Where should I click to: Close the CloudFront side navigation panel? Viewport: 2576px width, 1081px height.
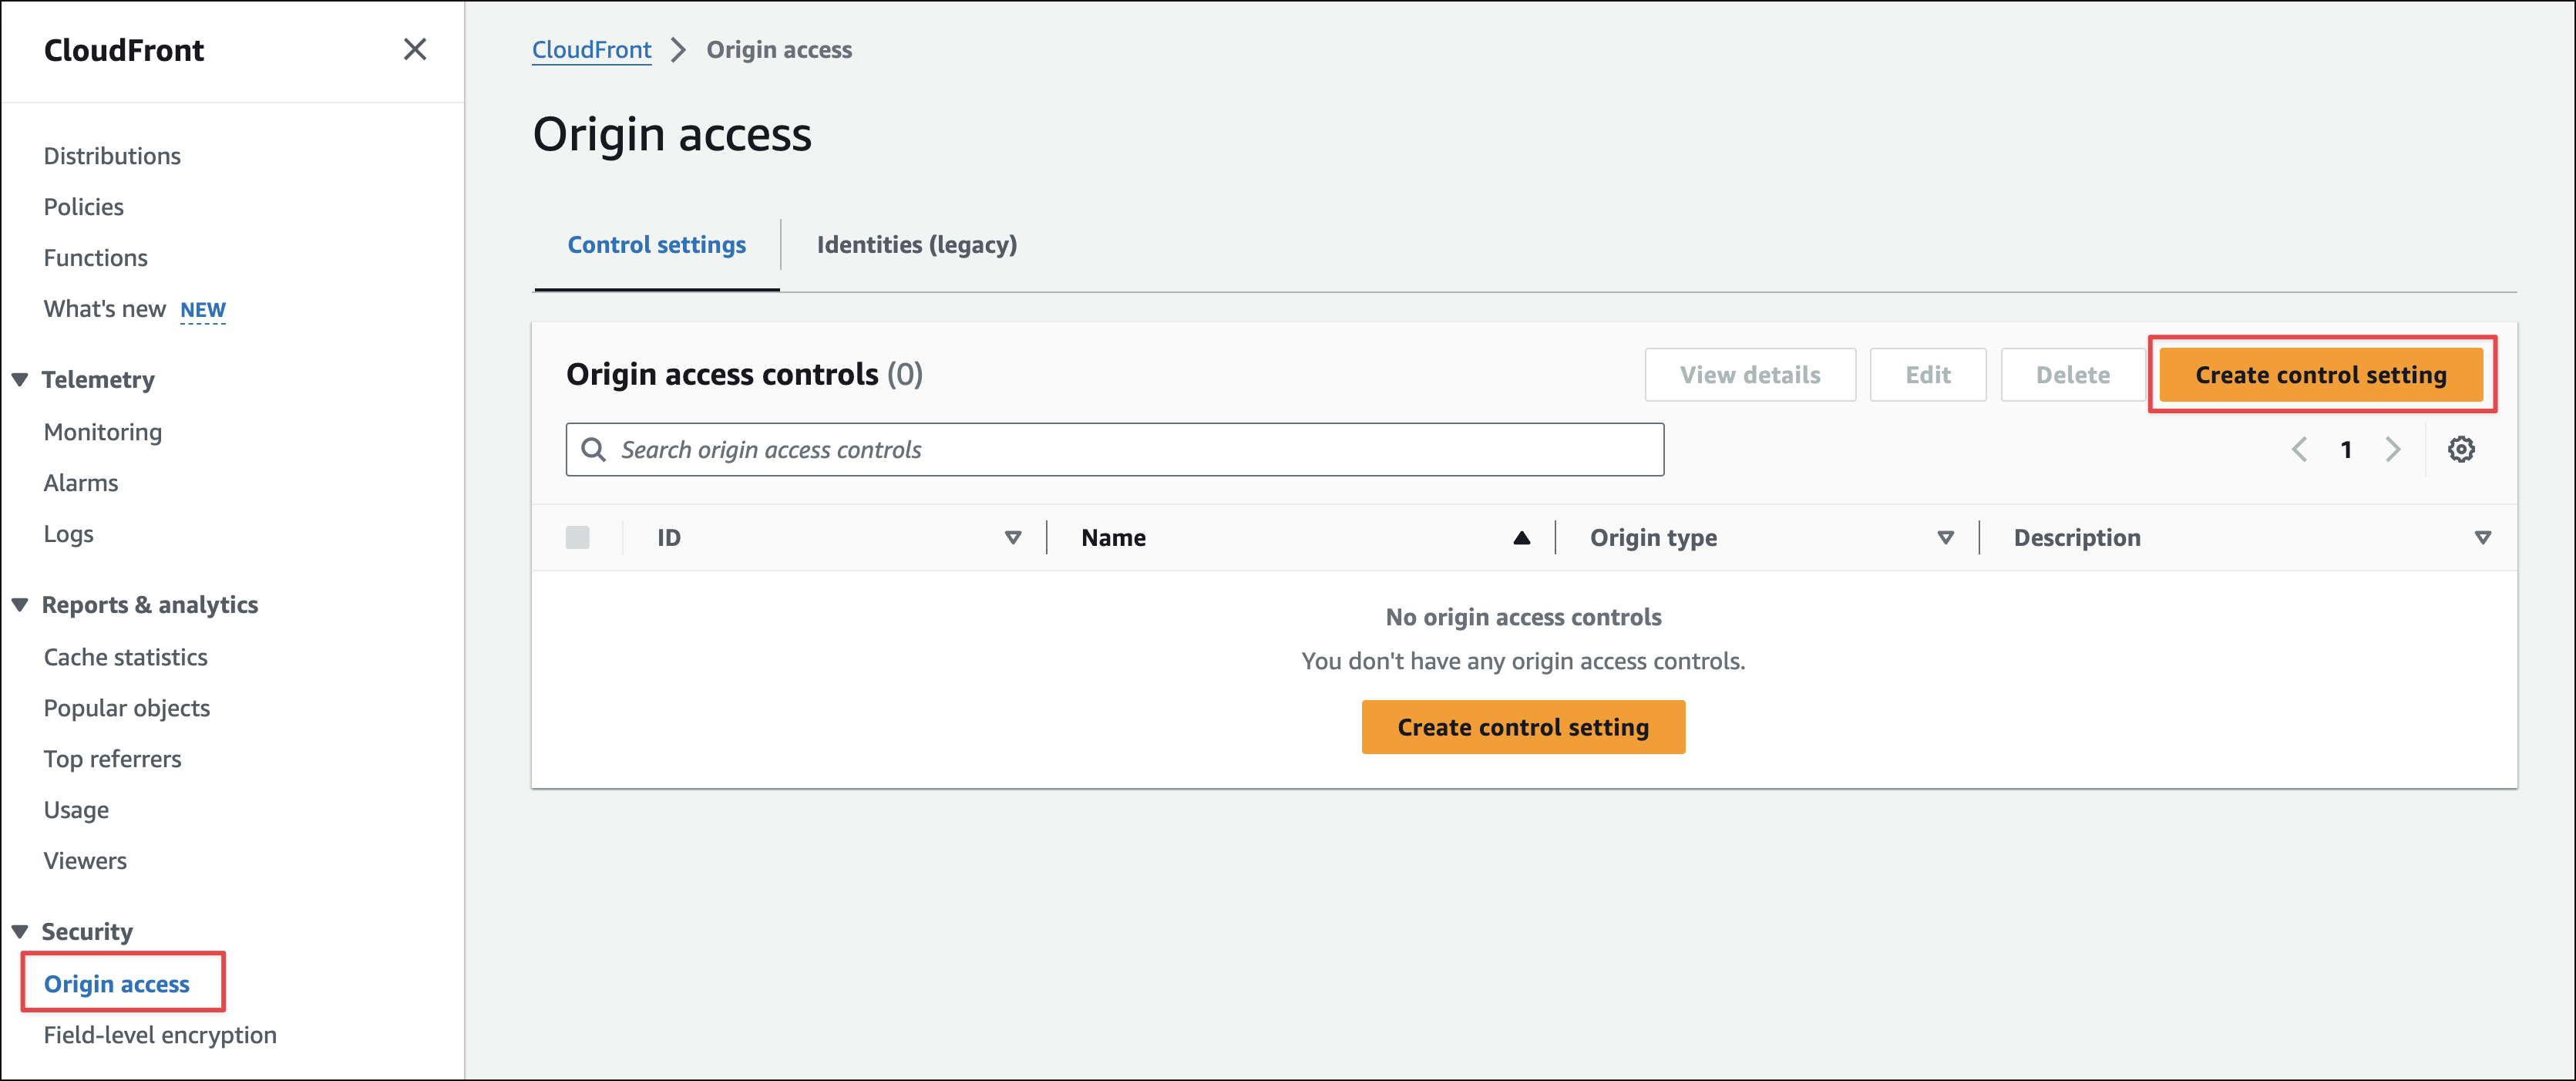pos(414,49)
